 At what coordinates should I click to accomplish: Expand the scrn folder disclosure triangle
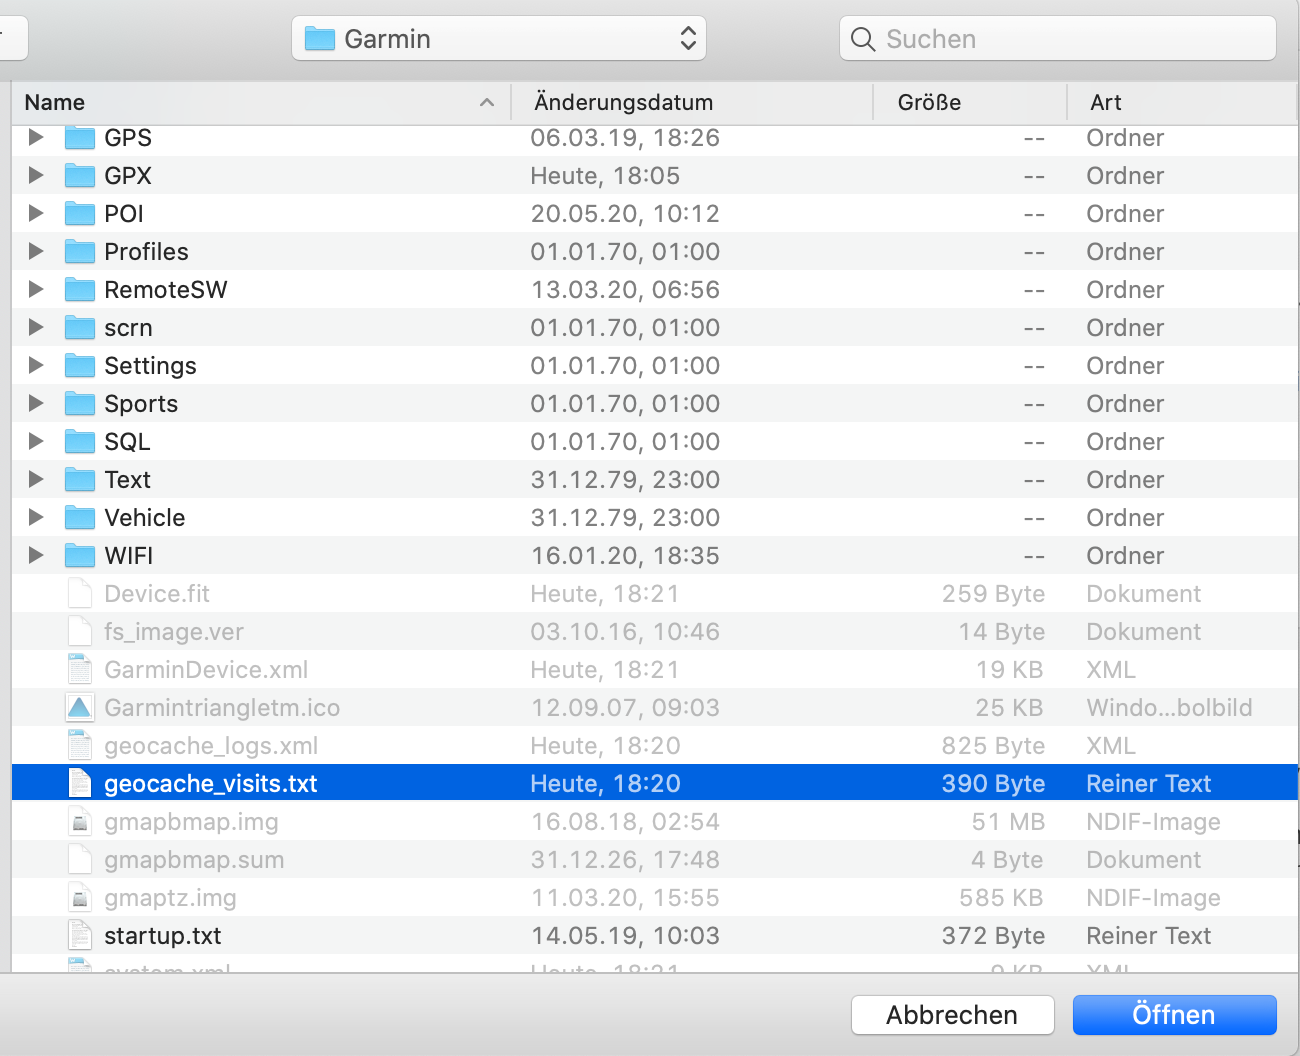(x=36, y=327)
